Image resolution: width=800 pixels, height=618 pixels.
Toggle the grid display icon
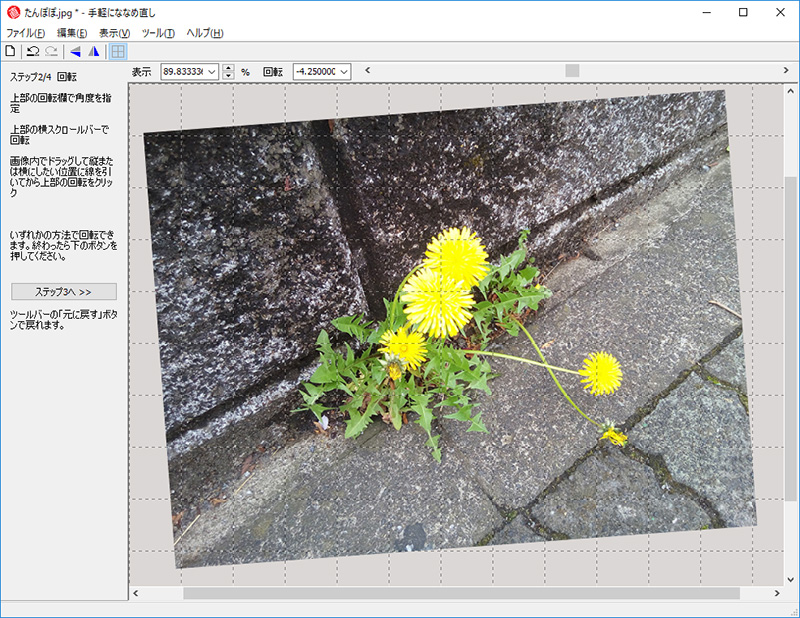118,51
